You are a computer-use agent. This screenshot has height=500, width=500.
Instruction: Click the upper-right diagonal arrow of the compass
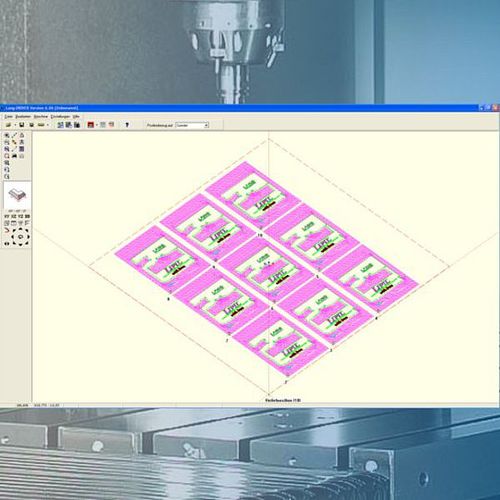tap(27, 230)
